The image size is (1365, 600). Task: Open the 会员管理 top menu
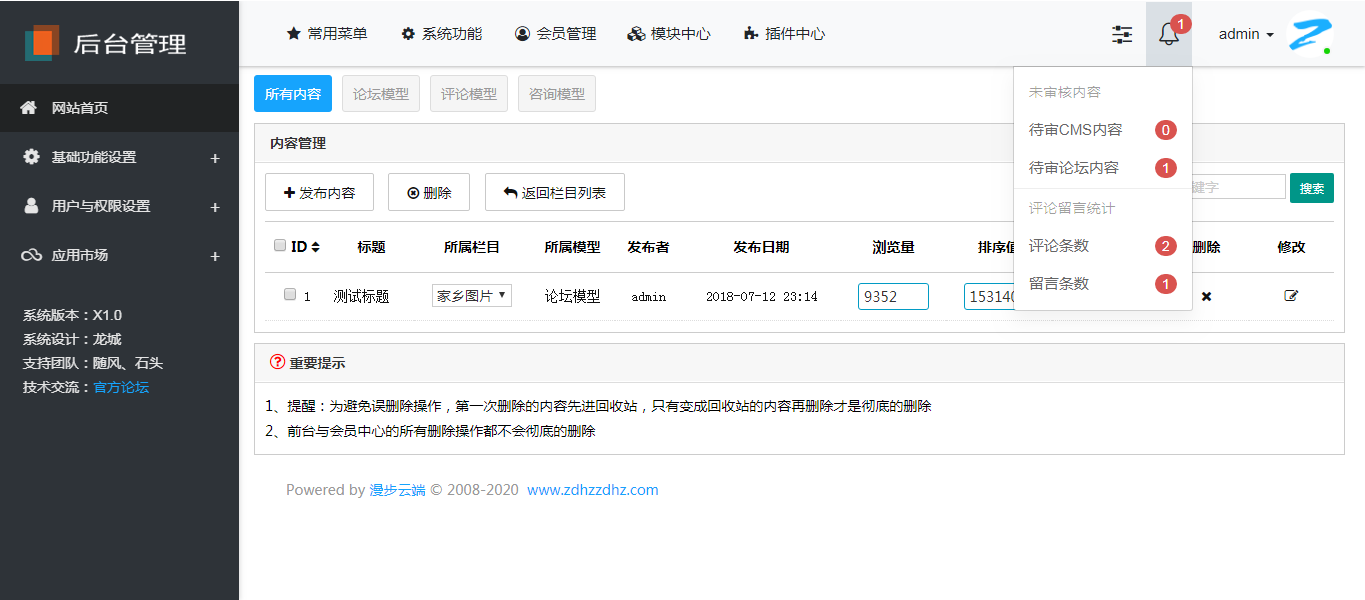pos(556,34)
